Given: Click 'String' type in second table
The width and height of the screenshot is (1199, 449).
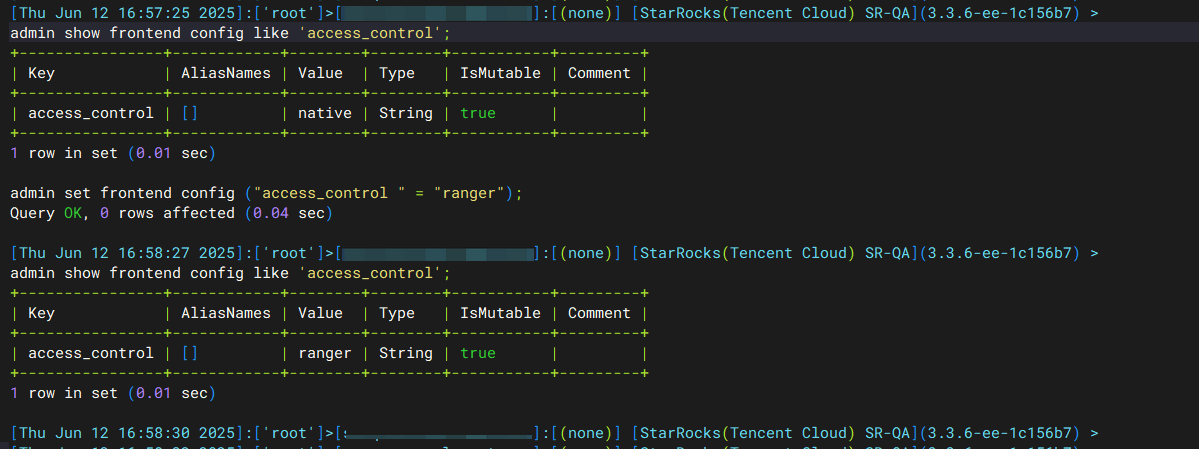Looking at the screenshot, I should click(405, 353).
